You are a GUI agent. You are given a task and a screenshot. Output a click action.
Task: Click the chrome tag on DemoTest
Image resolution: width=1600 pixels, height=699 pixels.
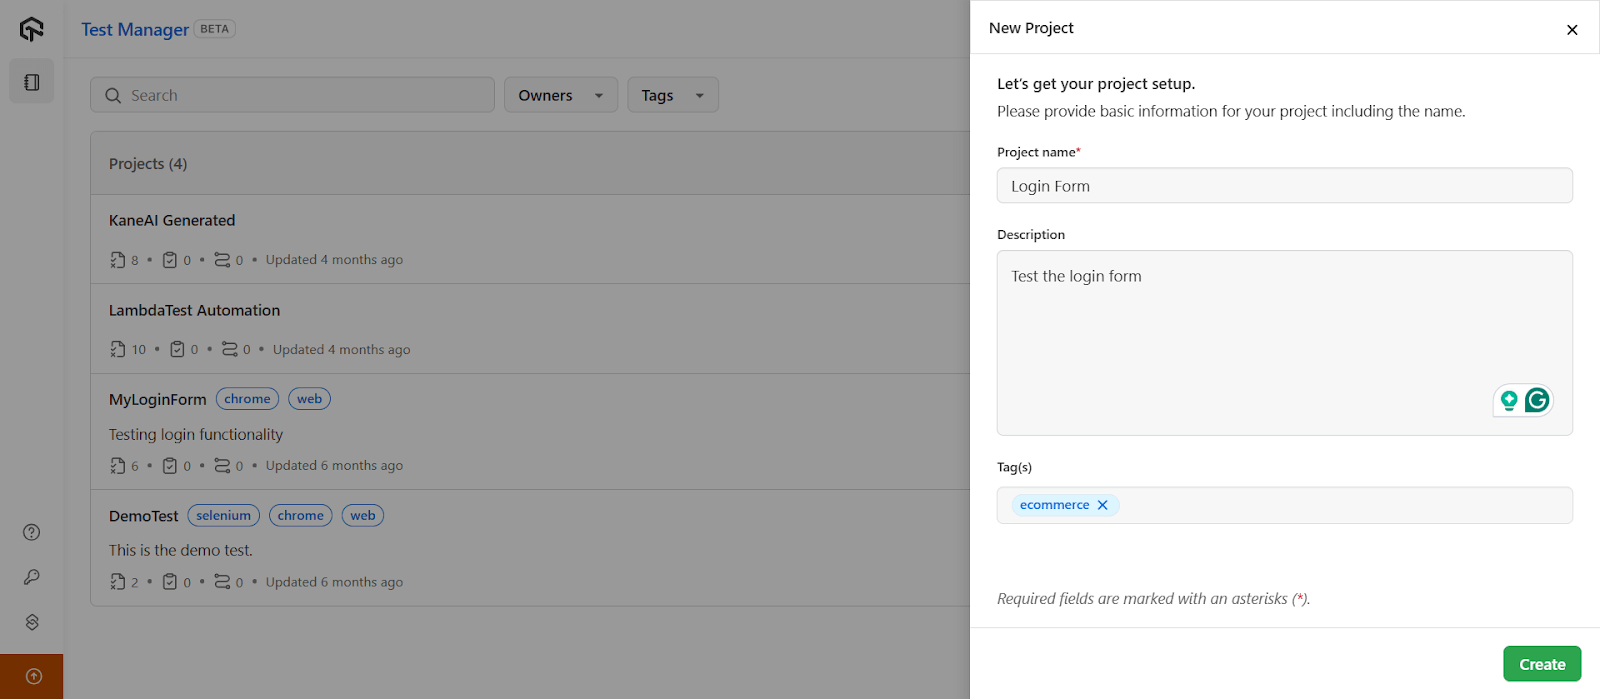pyautogui.click(x=301, y=516)
